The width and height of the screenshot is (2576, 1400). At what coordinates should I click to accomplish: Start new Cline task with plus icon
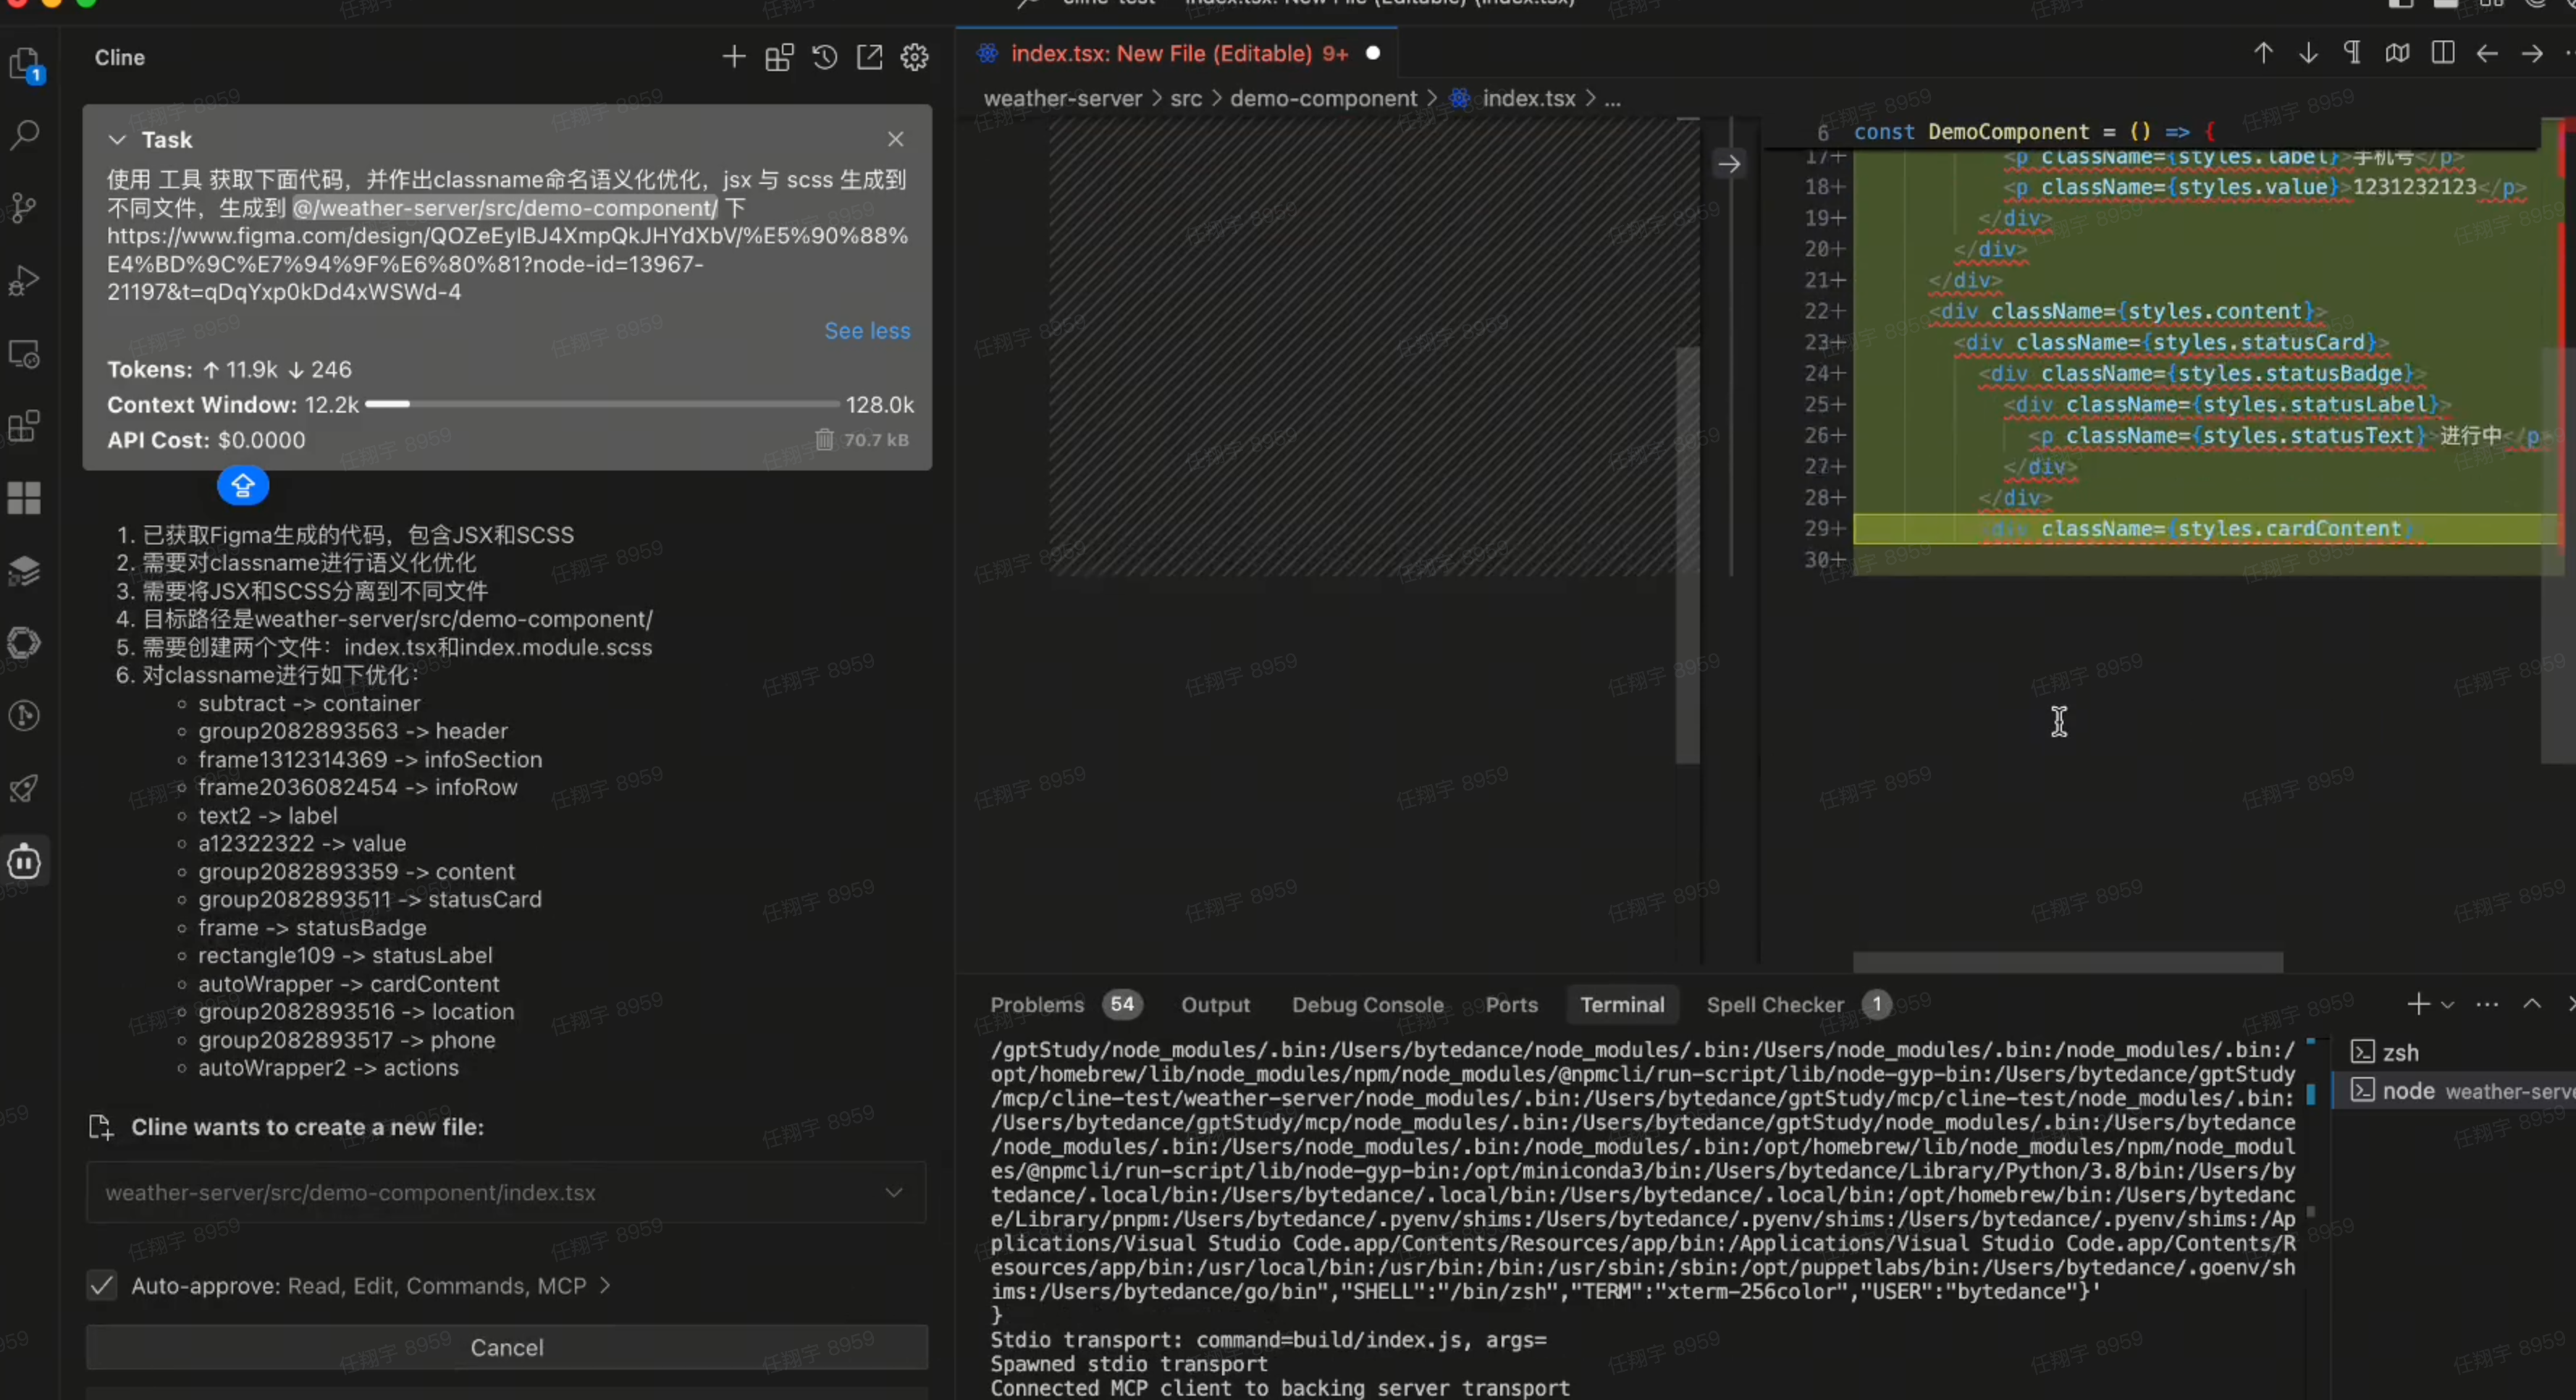(x=733, y=58)
